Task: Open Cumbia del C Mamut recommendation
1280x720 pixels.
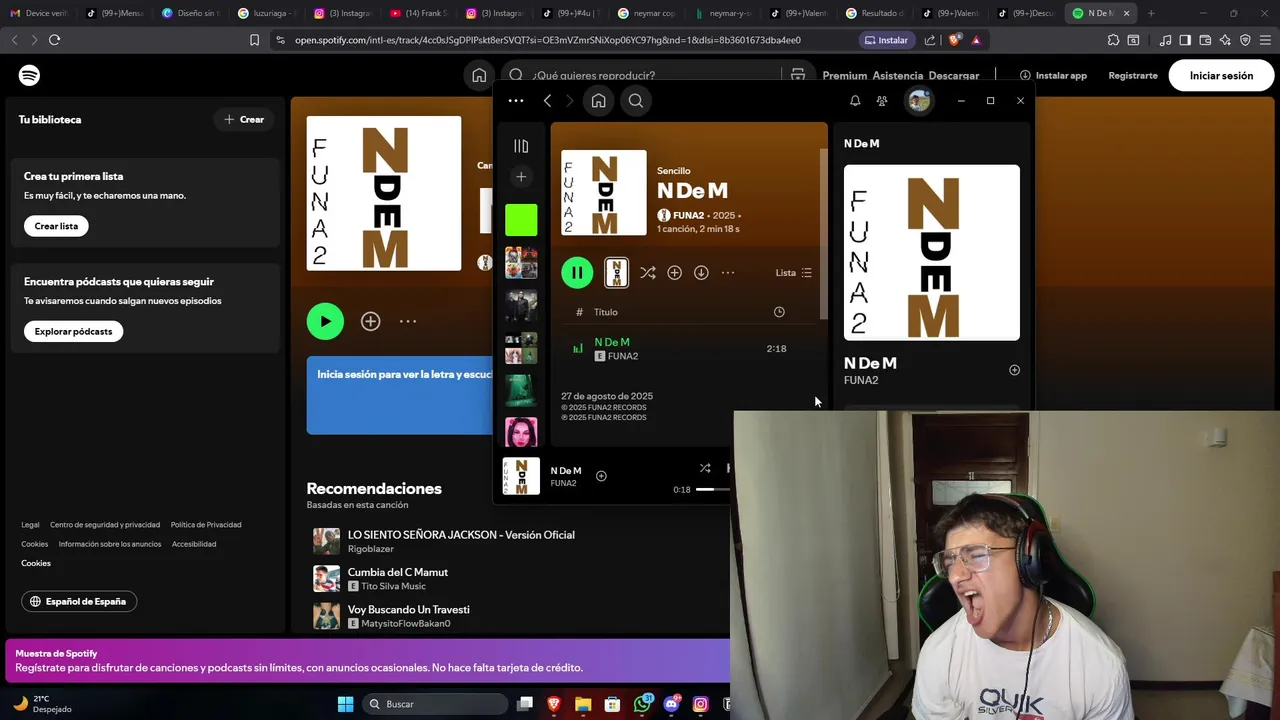Action: [x=398, y=572]
